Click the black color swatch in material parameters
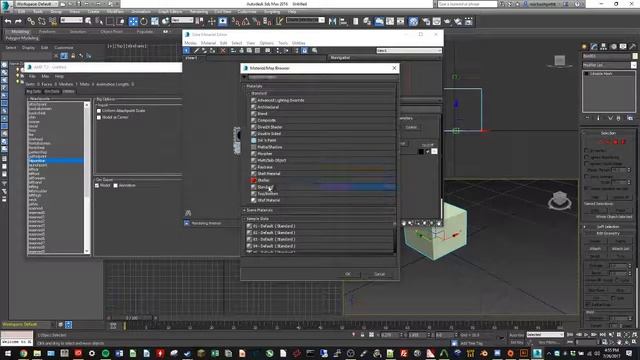This screenshot has height=360, width=640. 421,151
